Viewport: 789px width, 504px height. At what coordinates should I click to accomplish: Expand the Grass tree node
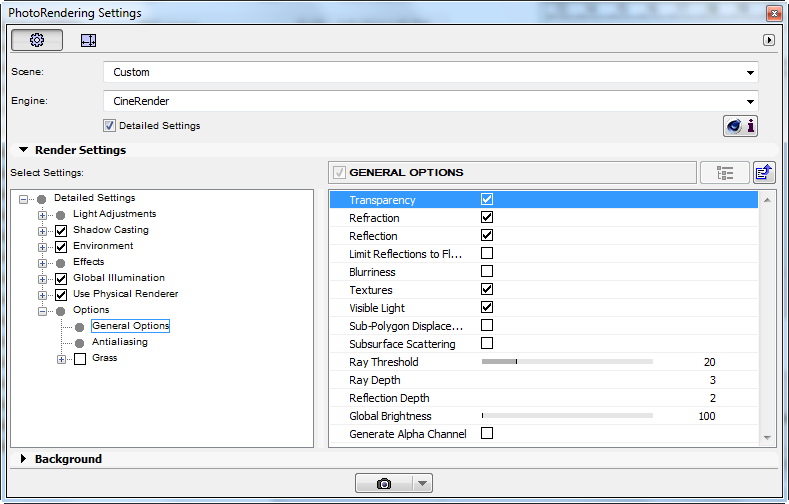pos(61,359)
